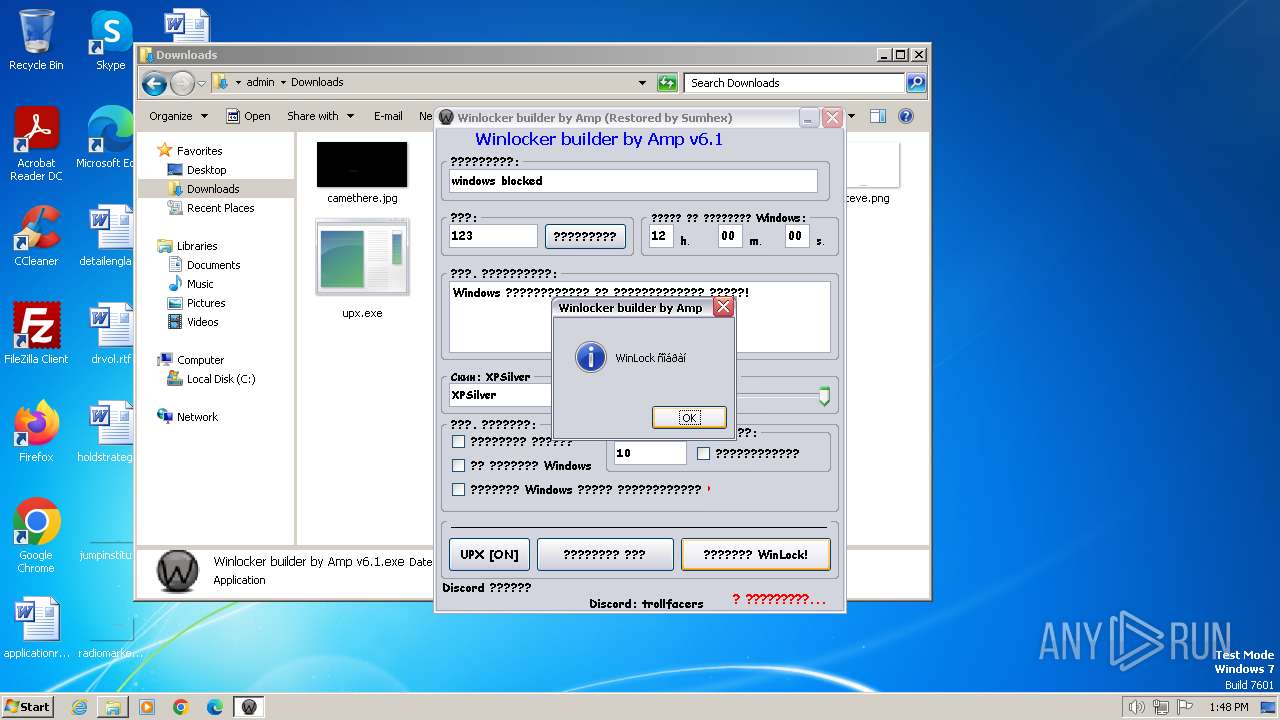Select the camethere.jpg thumbnail
Screen dimensions: 1280x720
(x=362, y=165)
